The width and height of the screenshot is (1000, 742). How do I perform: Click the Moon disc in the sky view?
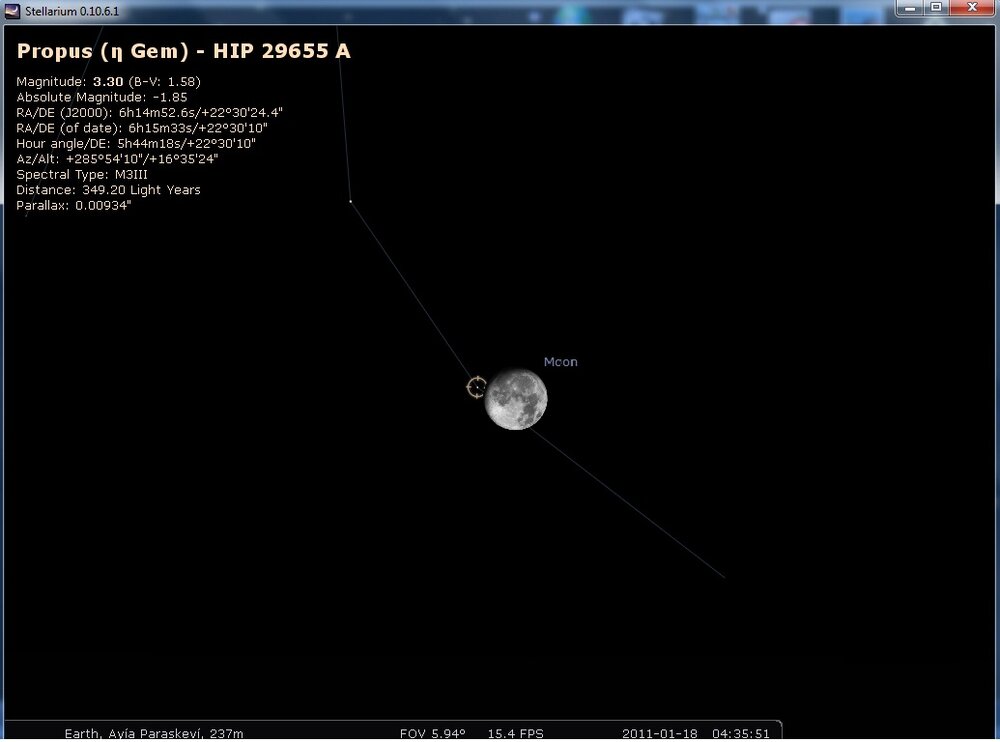[516, 399]
